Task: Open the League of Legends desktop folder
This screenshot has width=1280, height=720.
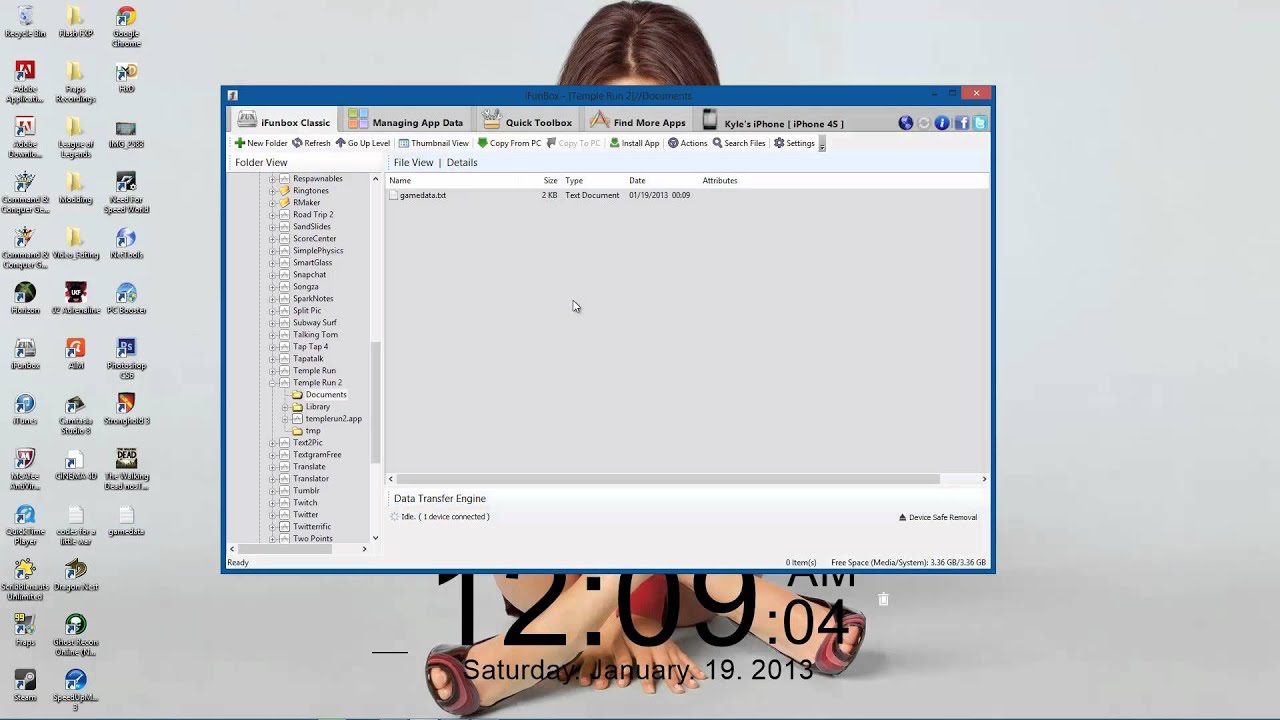Action: coord(75,138)
